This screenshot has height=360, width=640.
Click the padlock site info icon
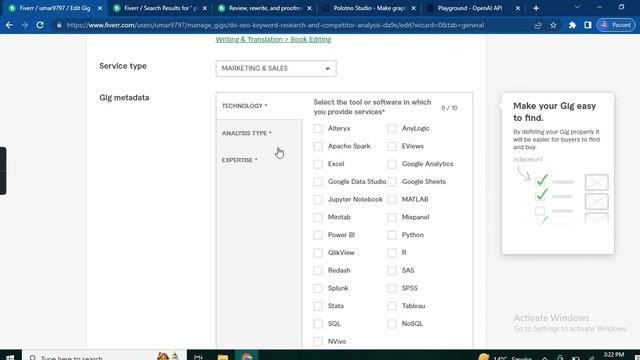click(x=59, y=25)
